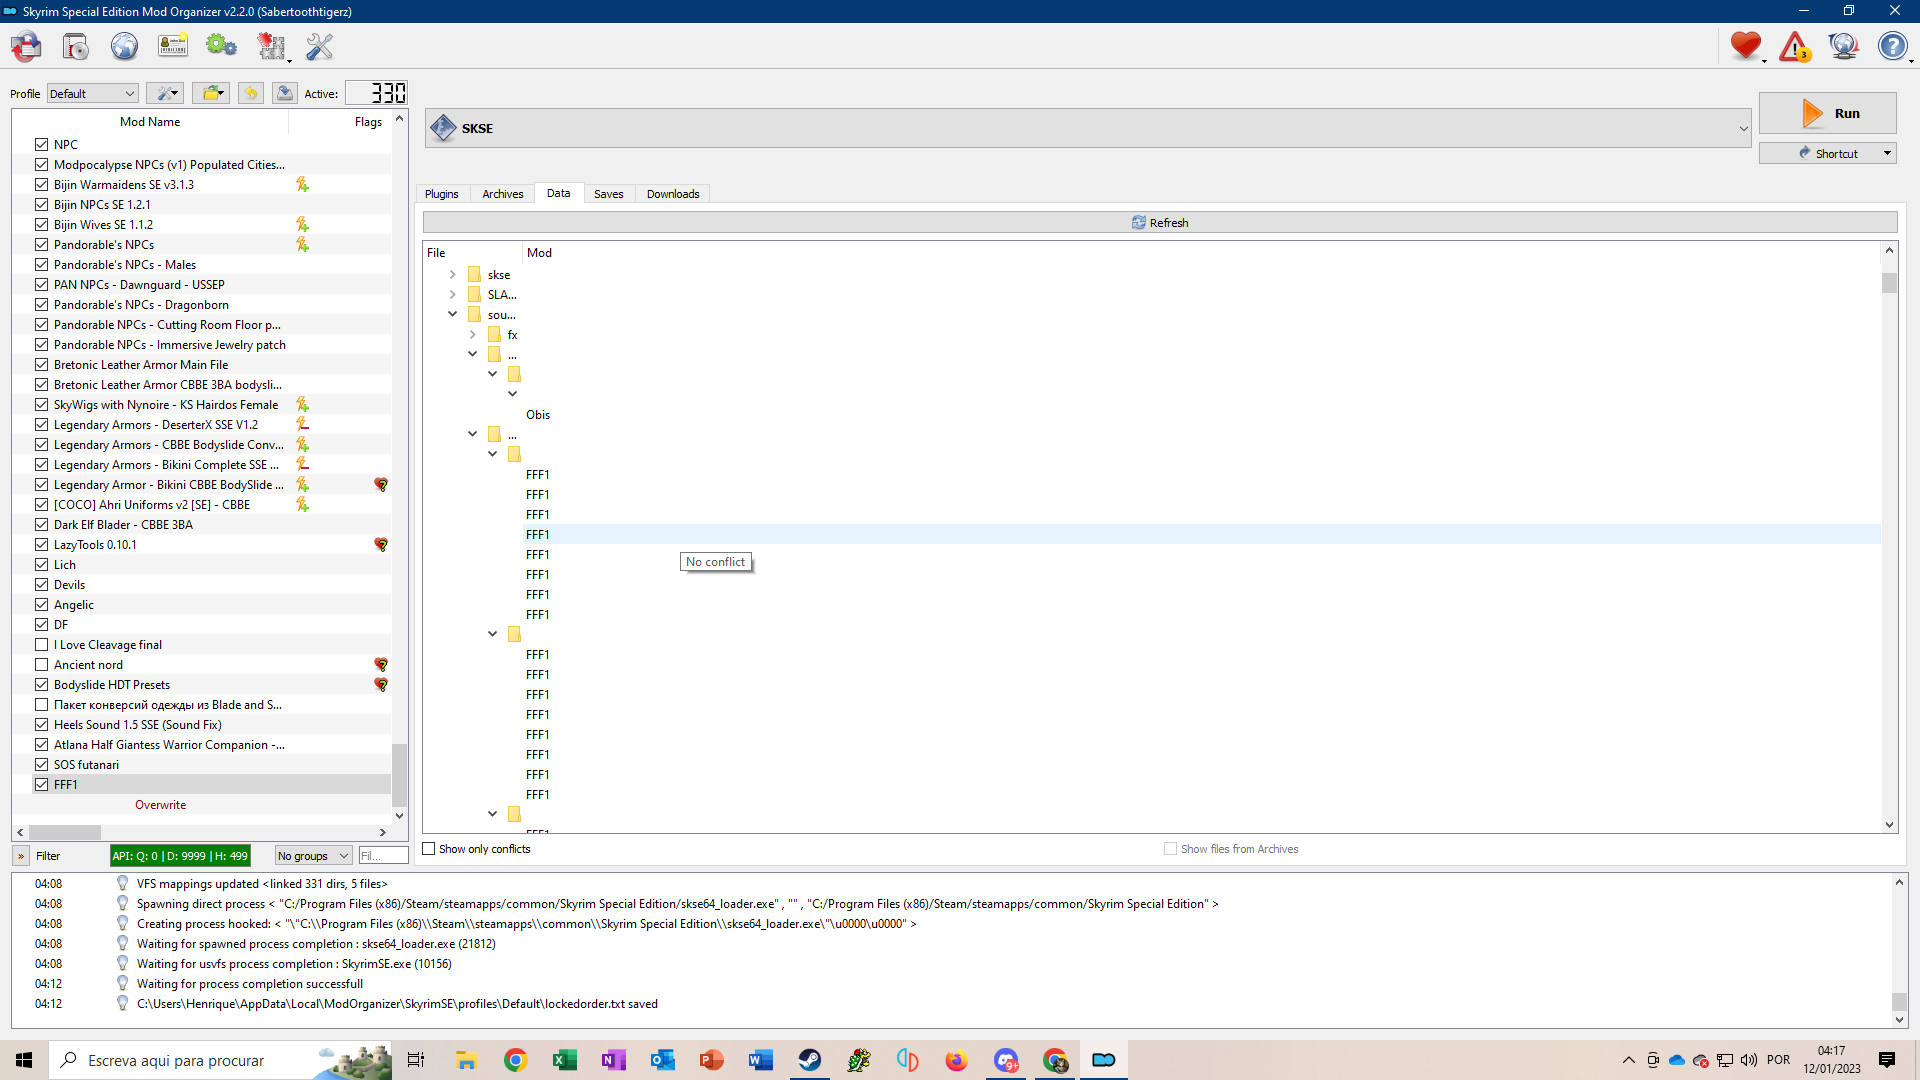Enable the I Love Cleavage final mod

(x=41, y=645)
